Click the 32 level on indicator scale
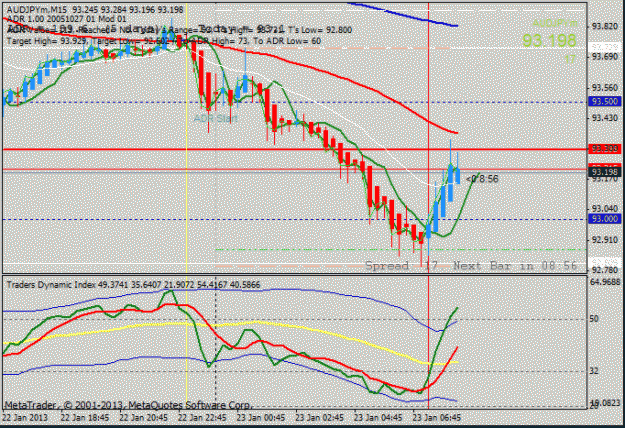625x428 pixels. point(594,371)
